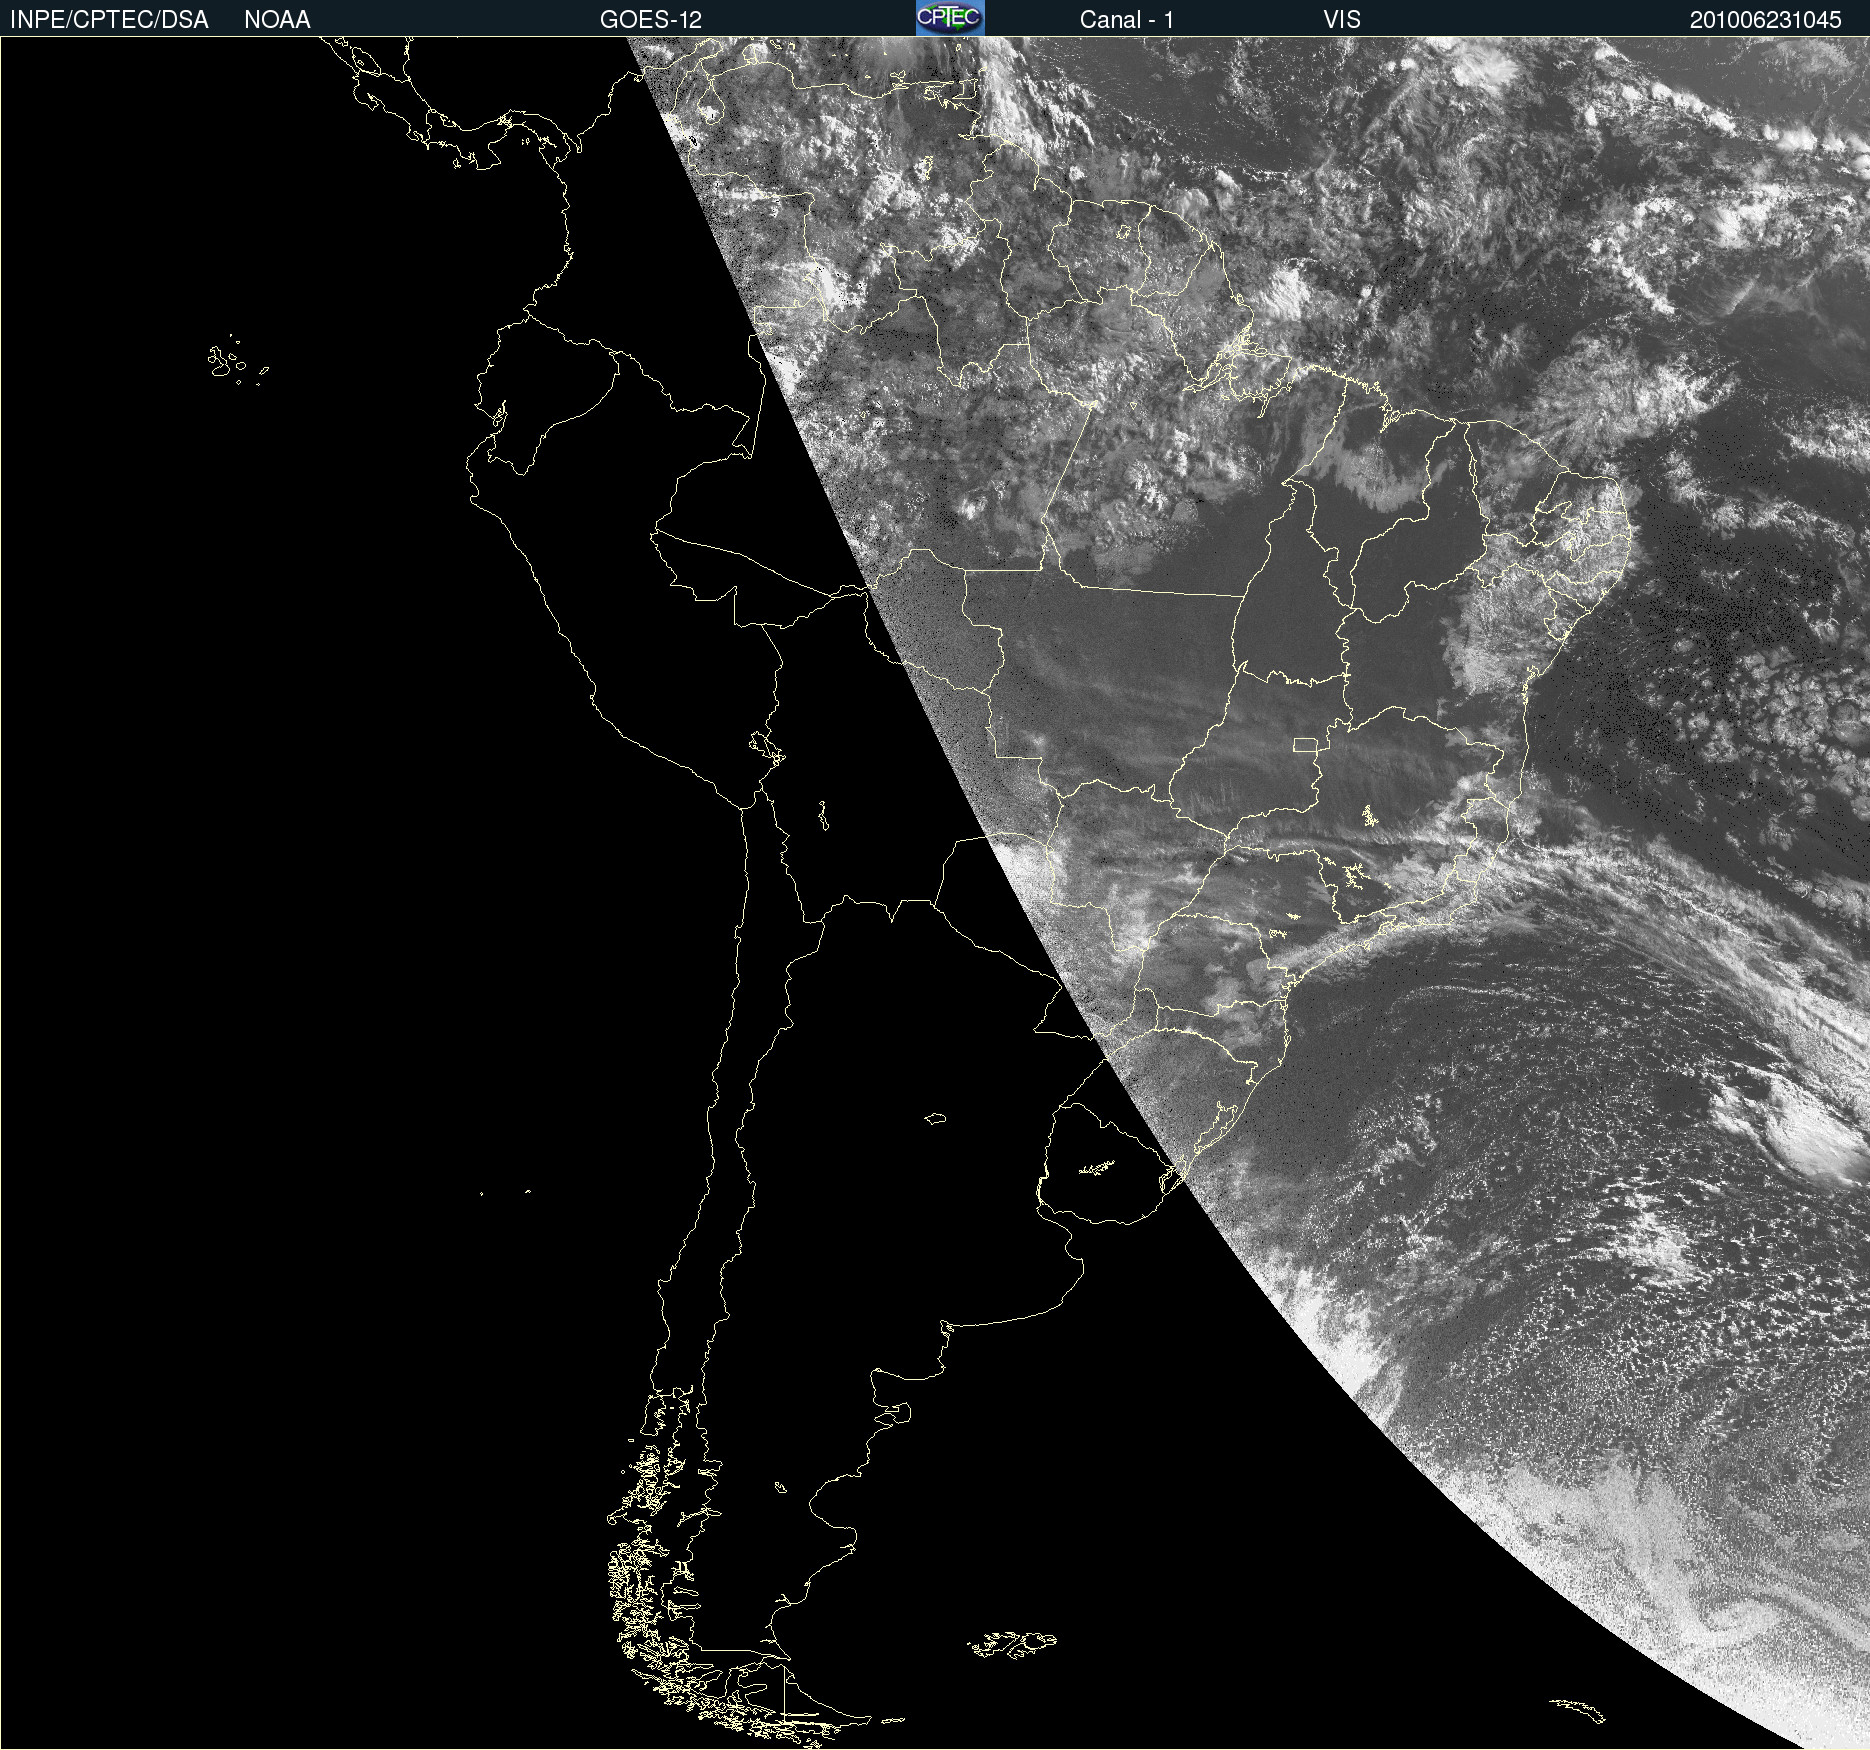
Task: Click the VIS channel label
Action: click(x=1342, y=20)
